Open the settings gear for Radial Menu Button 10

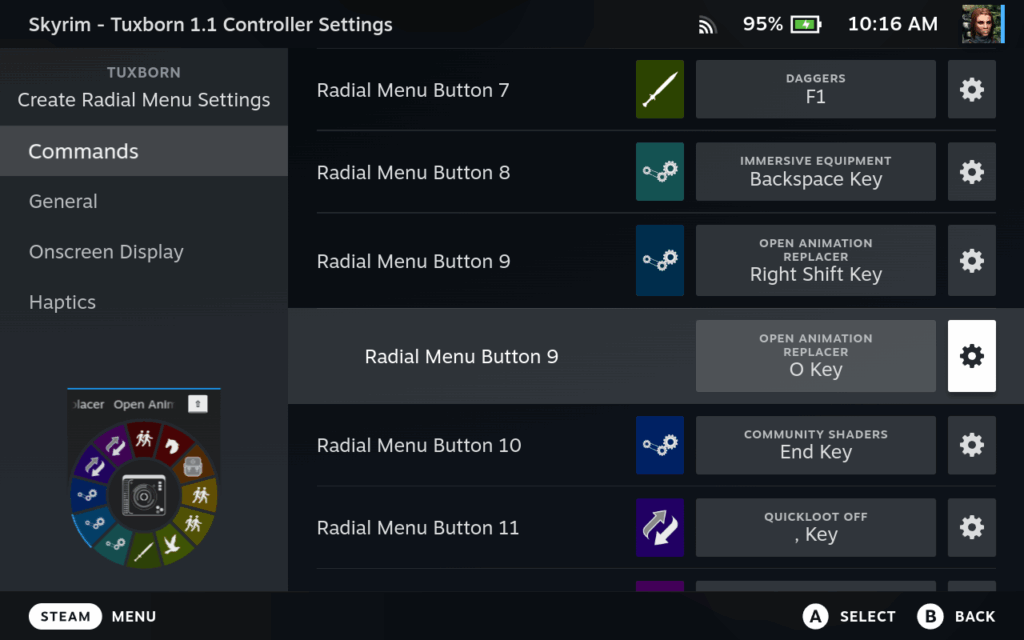[971, 445]
